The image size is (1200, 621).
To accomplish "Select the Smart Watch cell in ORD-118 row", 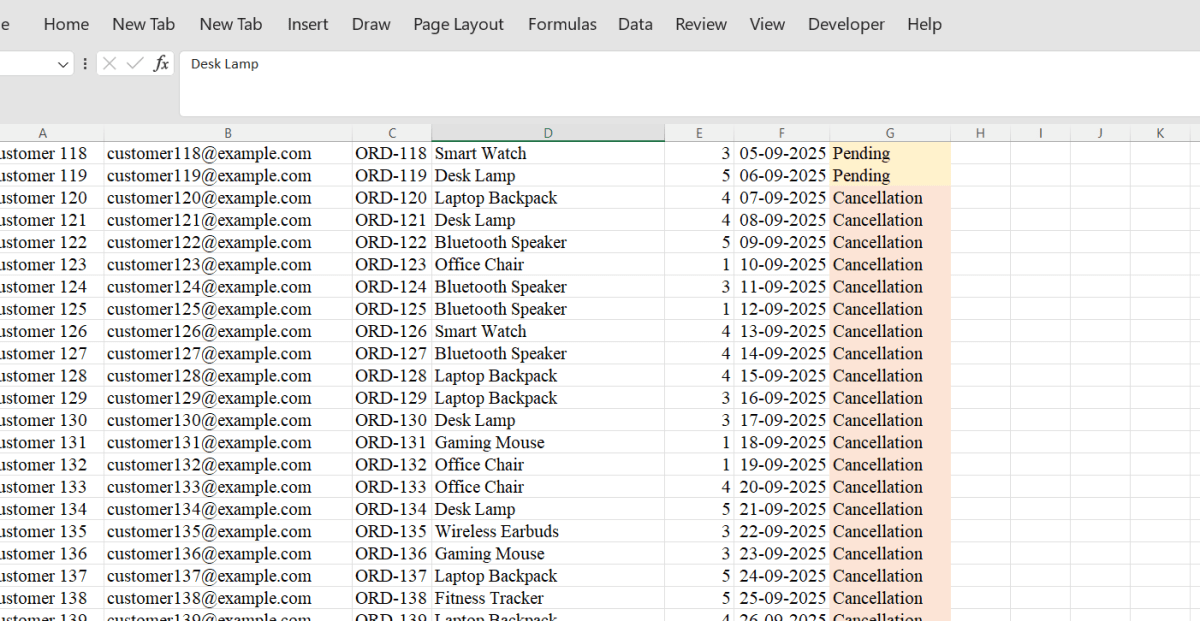I will pos(548,154).
